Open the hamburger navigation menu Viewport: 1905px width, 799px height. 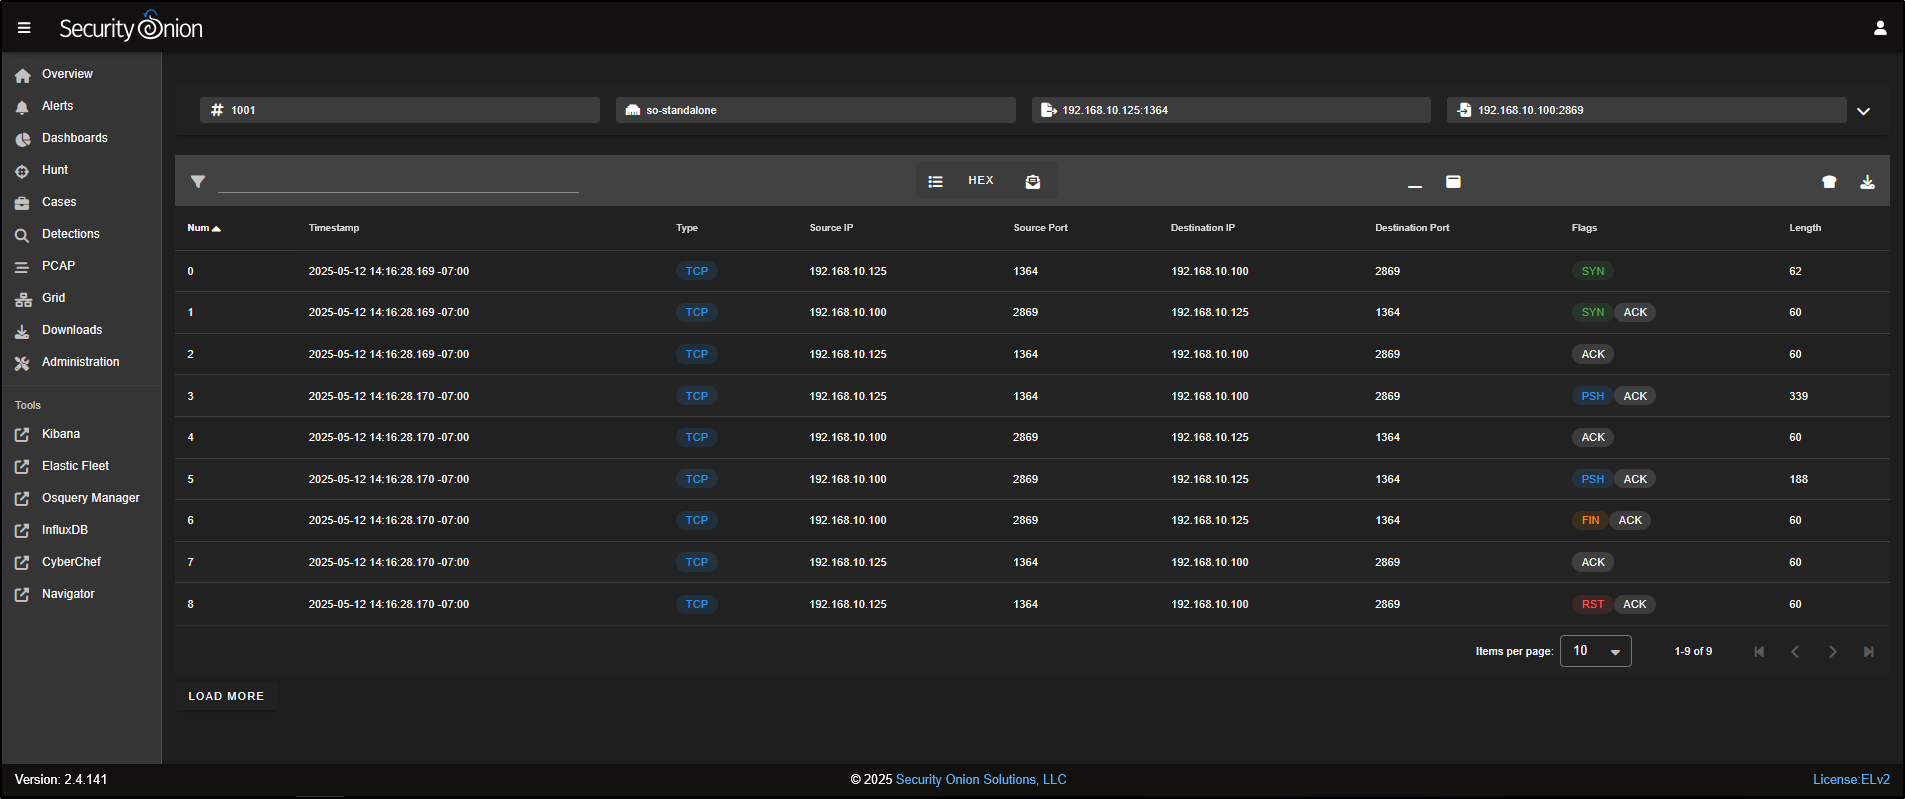[x=24, y=28]
